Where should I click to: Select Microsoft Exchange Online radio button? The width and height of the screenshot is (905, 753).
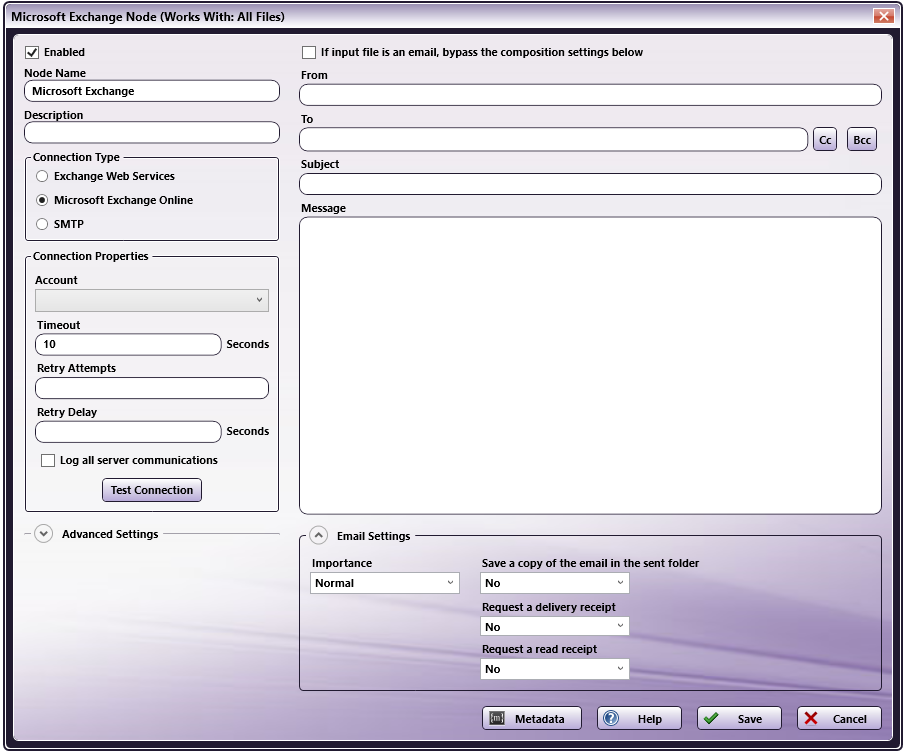pos(42,200)
